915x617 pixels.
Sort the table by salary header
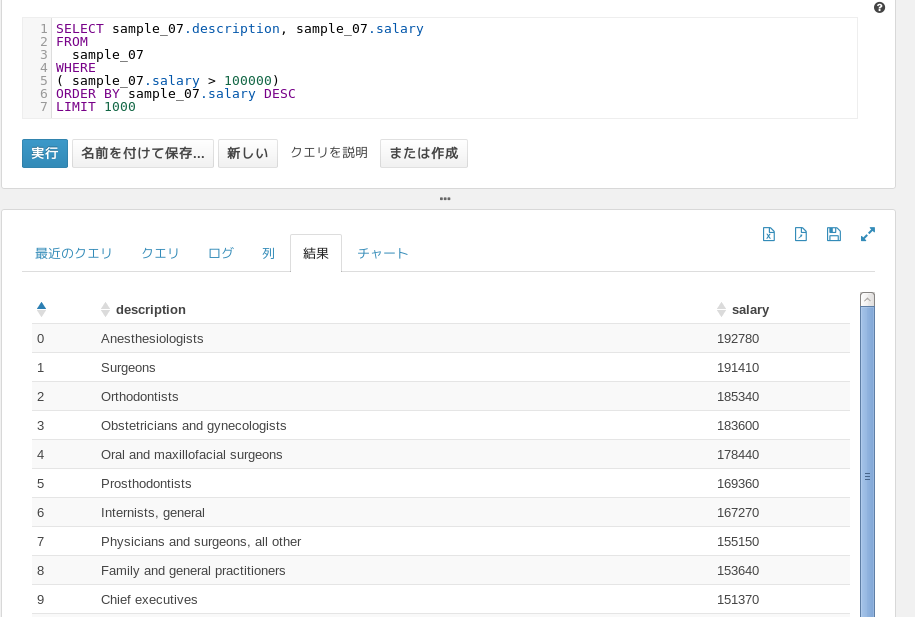[750, 309]
